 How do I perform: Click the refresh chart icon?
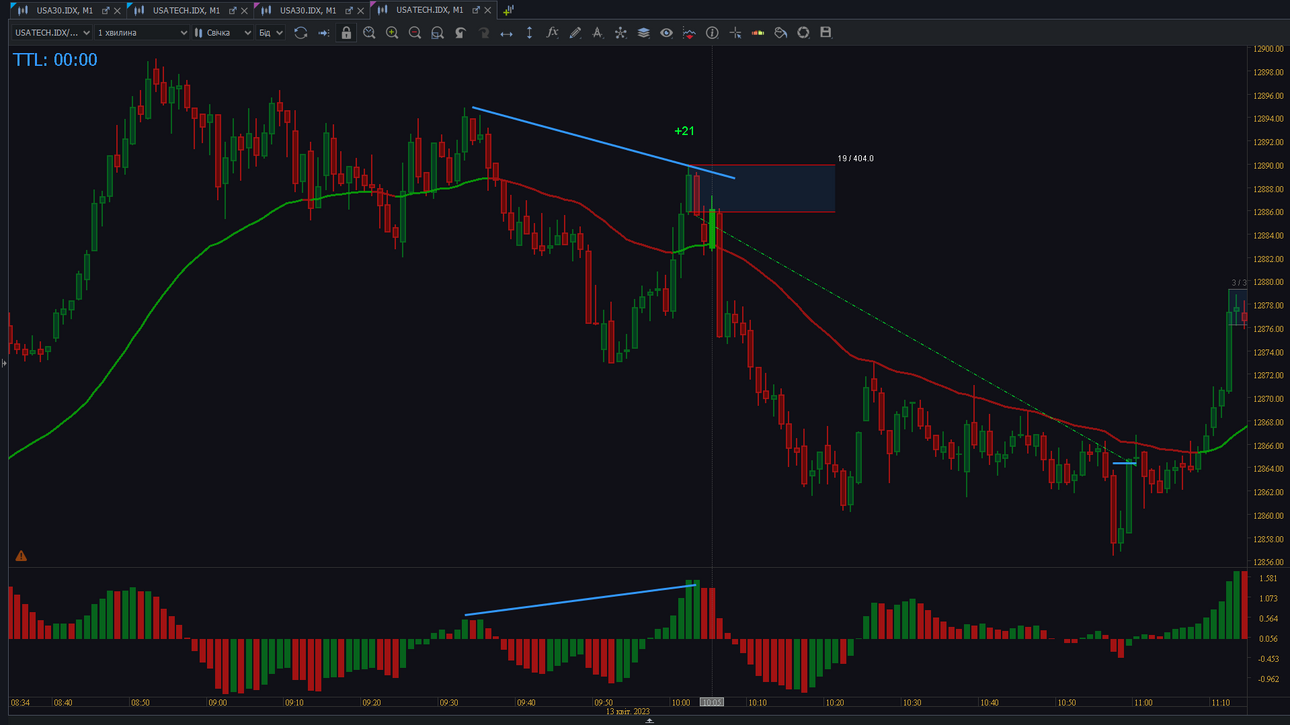(300, 33)
